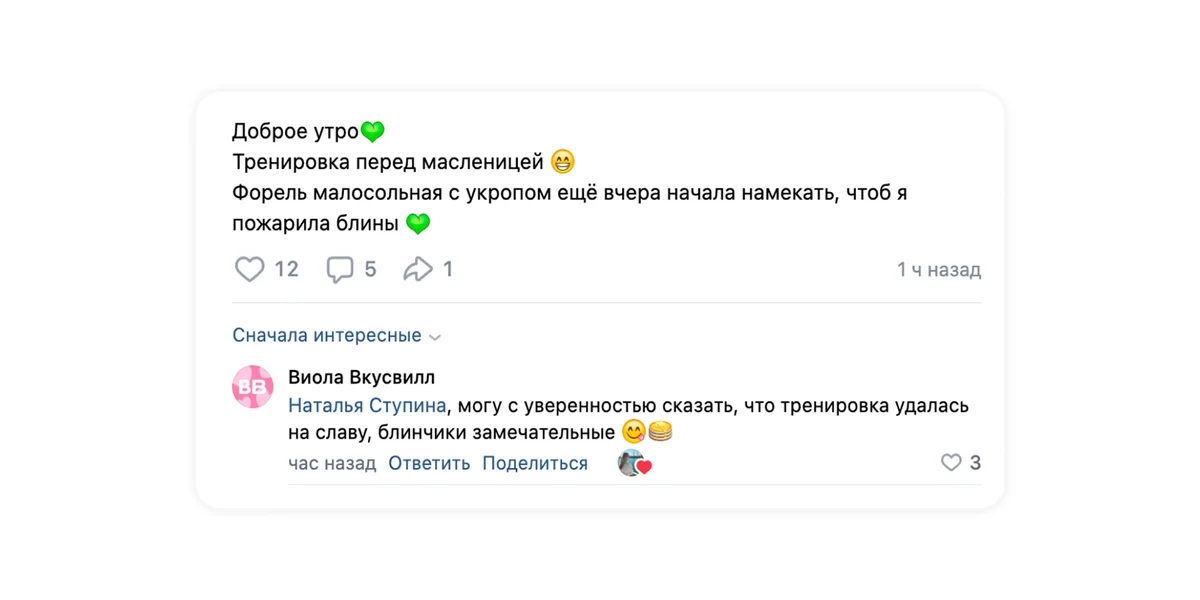Click the pancakes emoji in the comment
The height and width of the screenshot is (600, 1200).
pyautogui.click(x=662, y=430)
